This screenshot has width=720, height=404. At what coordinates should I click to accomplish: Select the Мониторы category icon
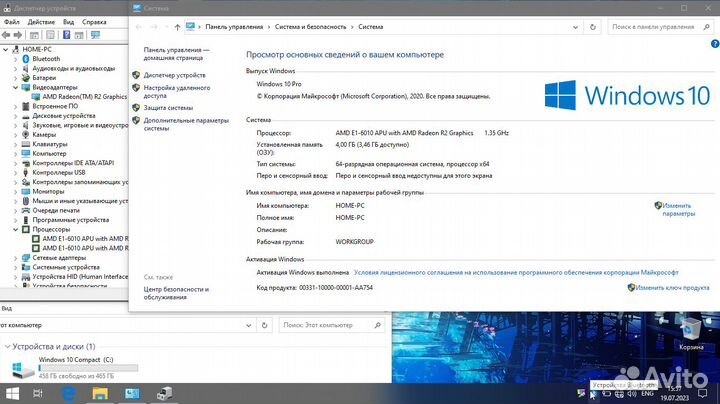coord(26,191)
